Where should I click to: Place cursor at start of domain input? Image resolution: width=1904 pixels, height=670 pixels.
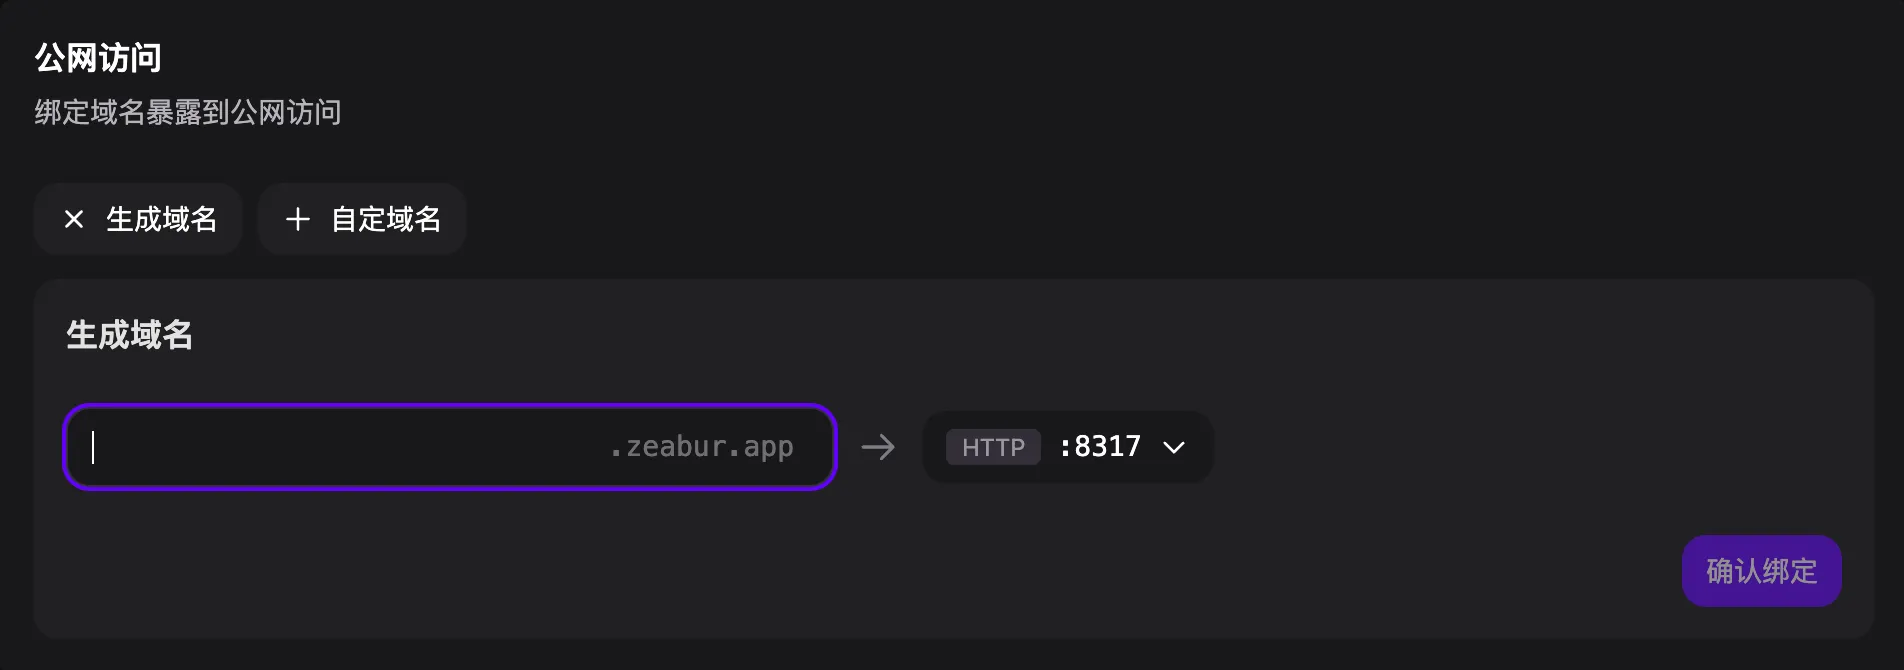95,447
